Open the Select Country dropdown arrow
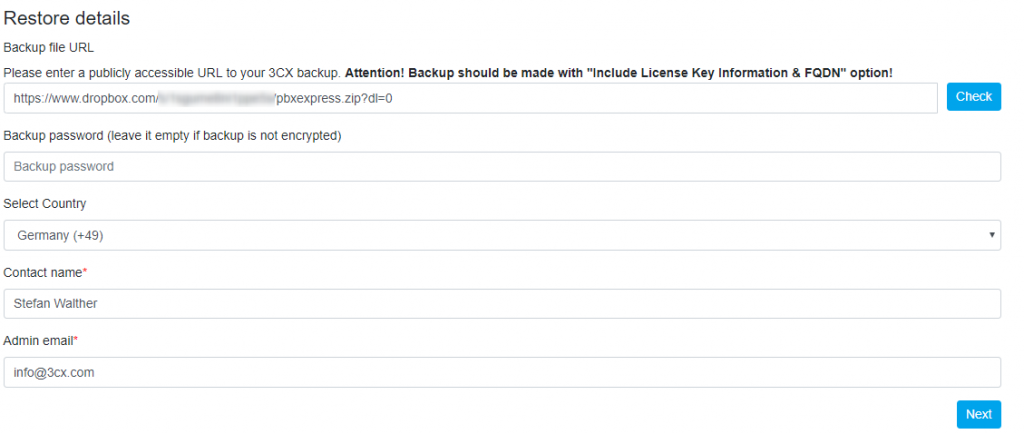The image size is (1024, 434). [991, 236]
